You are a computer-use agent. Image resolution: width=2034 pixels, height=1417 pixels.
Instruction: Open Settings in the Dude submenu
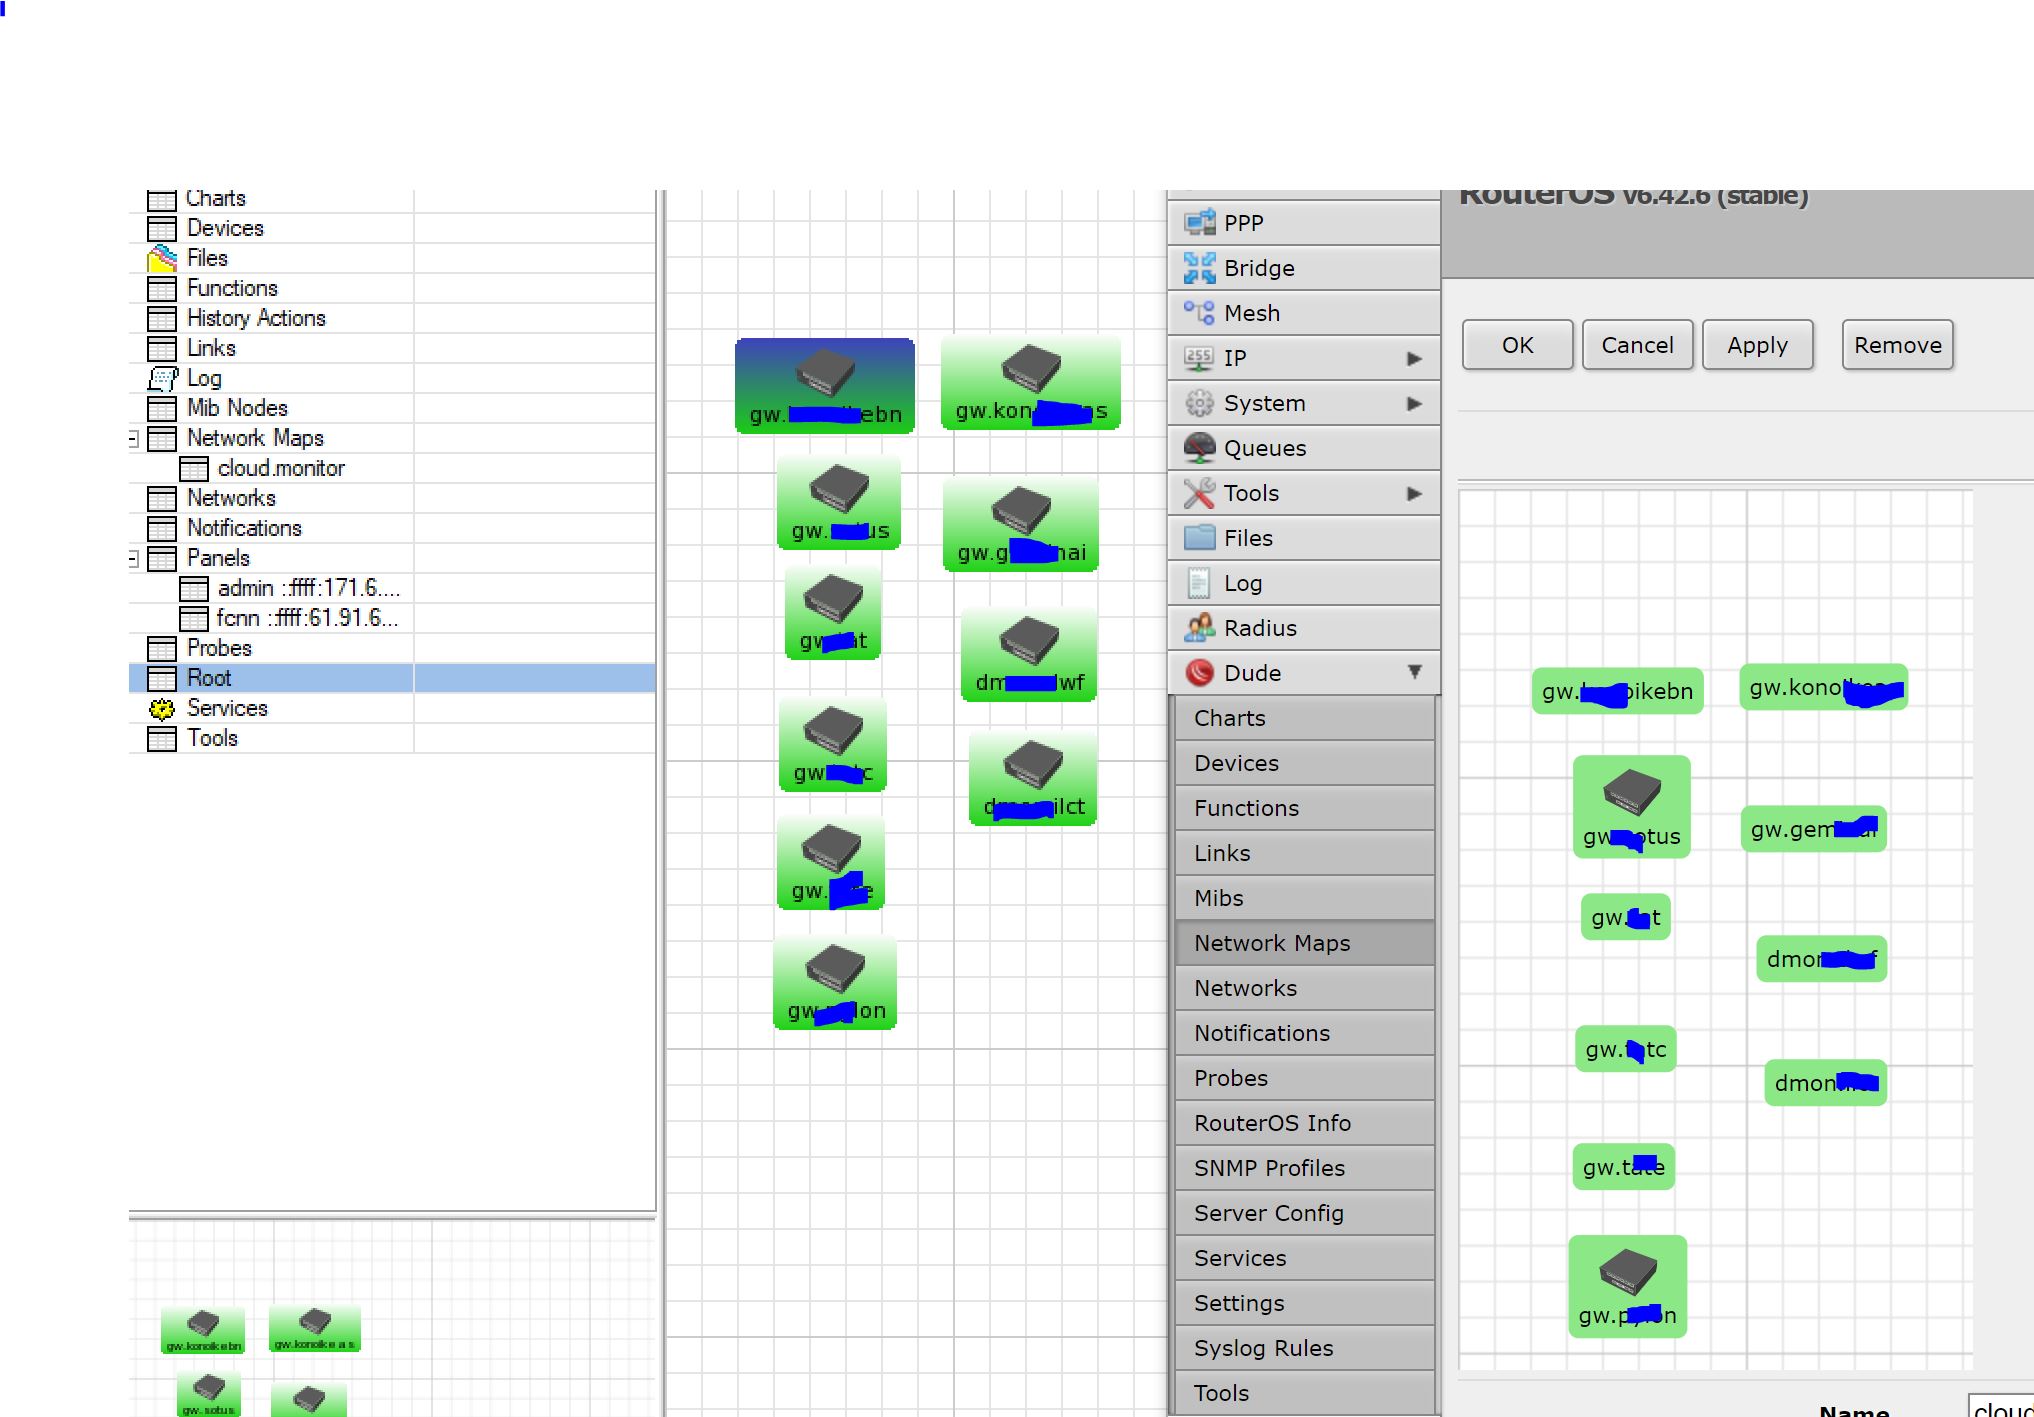pos(1305,1303)
